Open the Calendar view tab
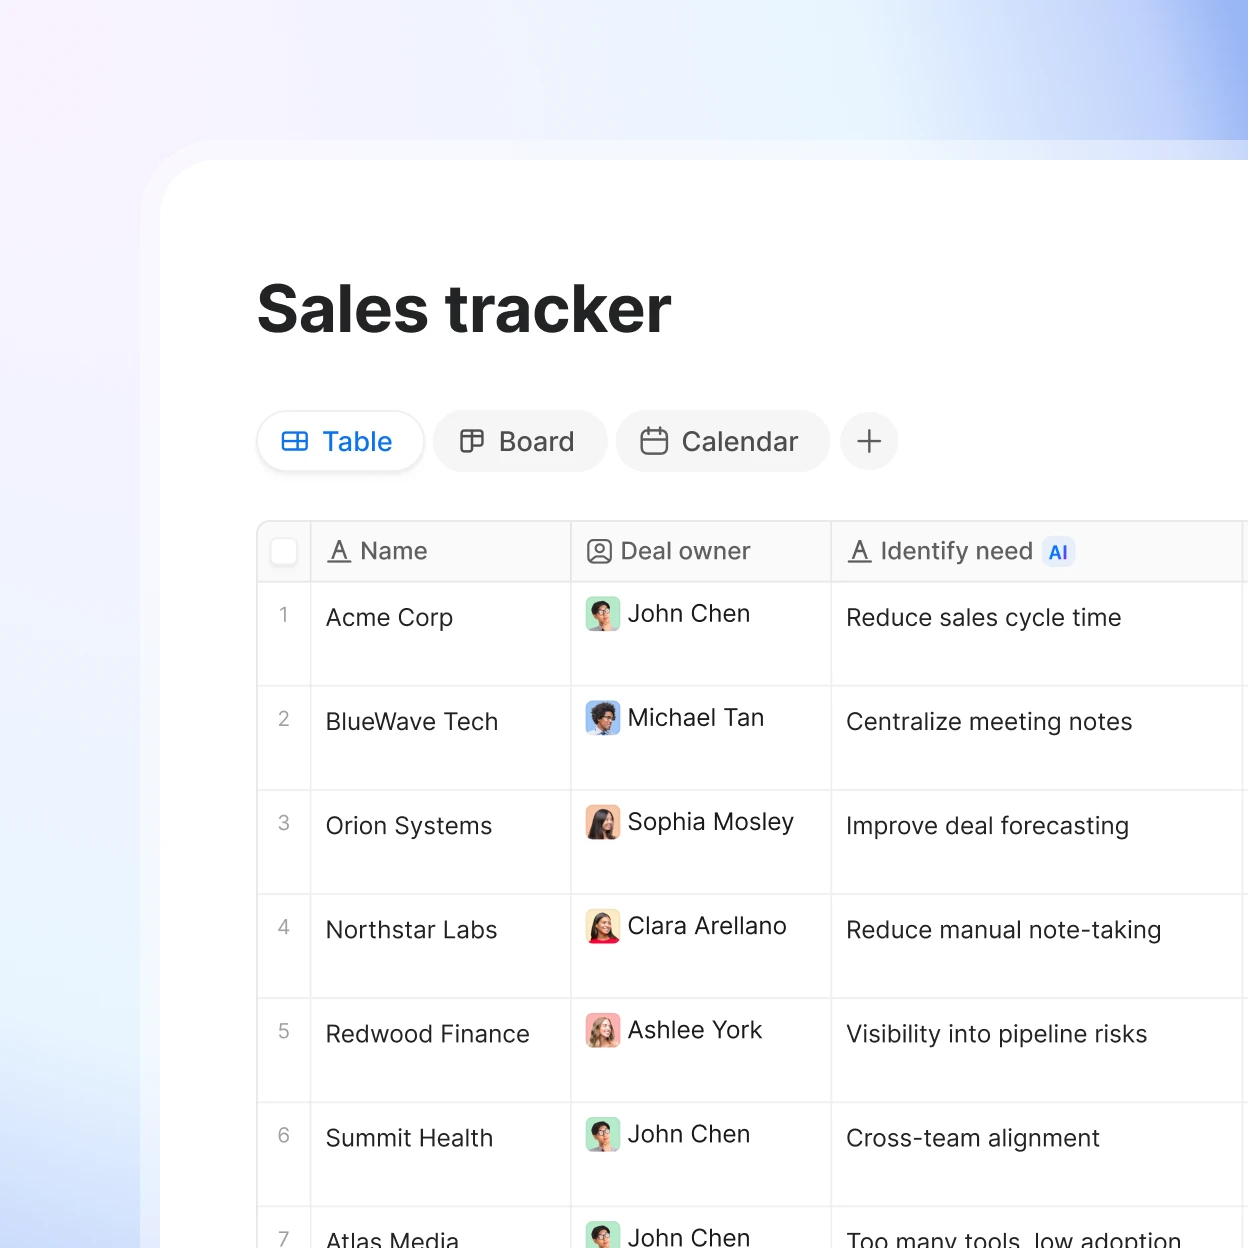Screen dimensions: 1248x1248 [x=723, y=441]
